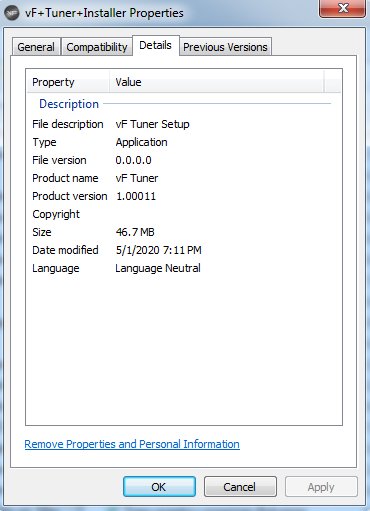Select the Language property label
The width and height of the screenshot is (370, 511).
pyautogui.click(x=56, y=268)
